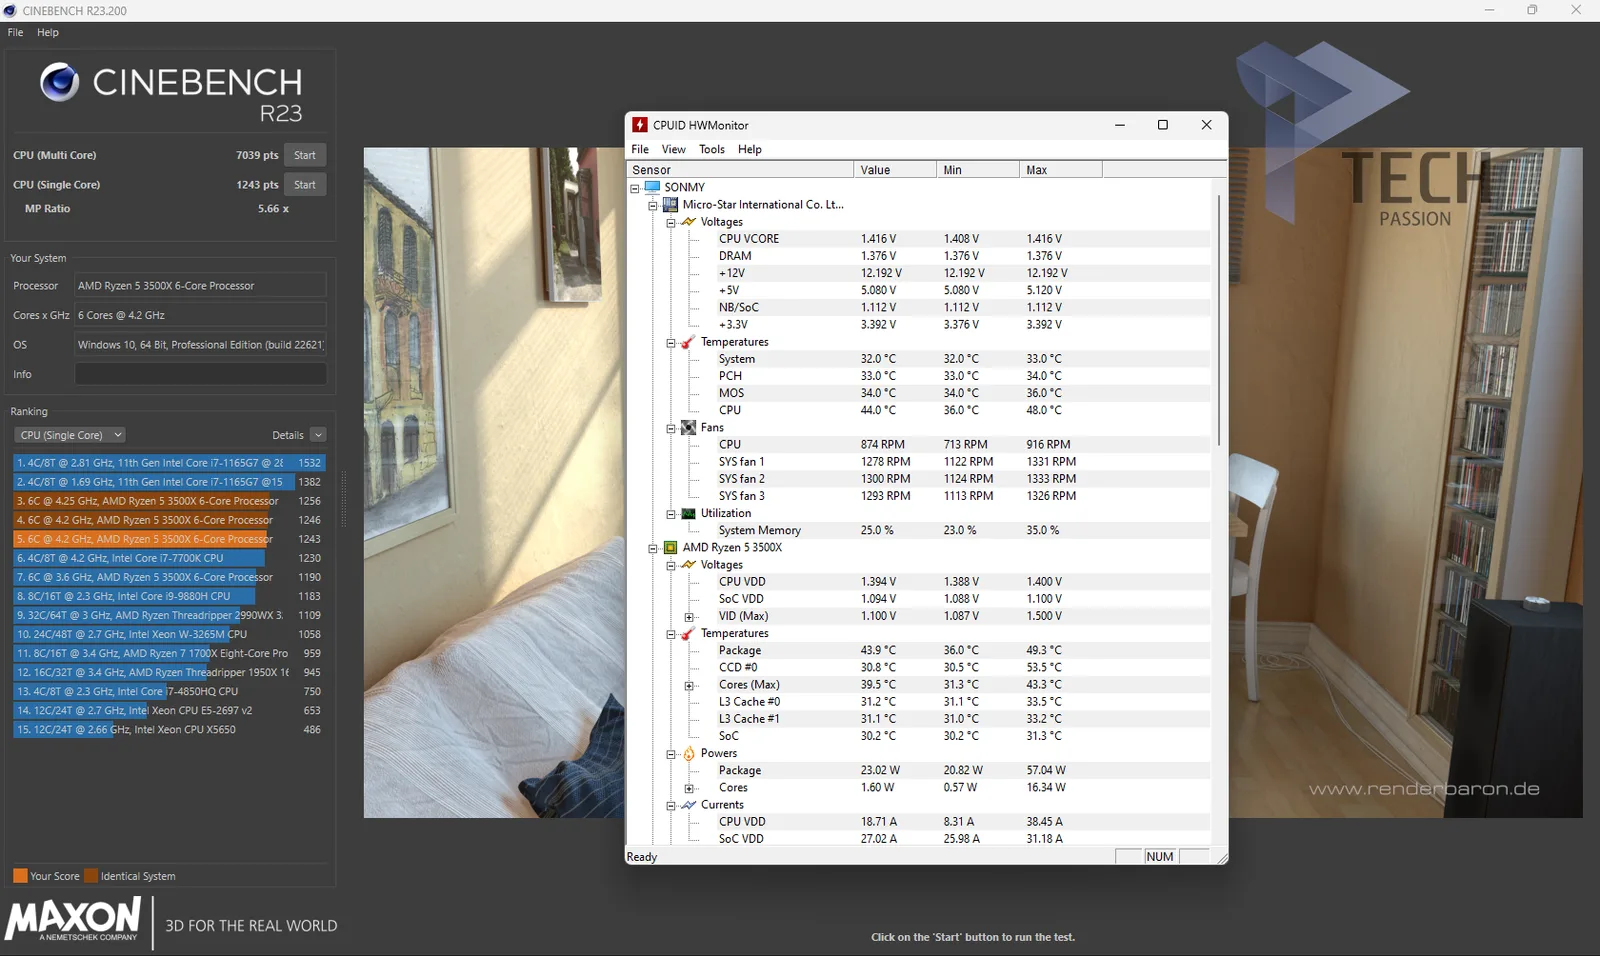The width and height of the screenshot is (1600, 956).
Task: Click the HWMonitor lightning app icon
Action: point(640,125)
